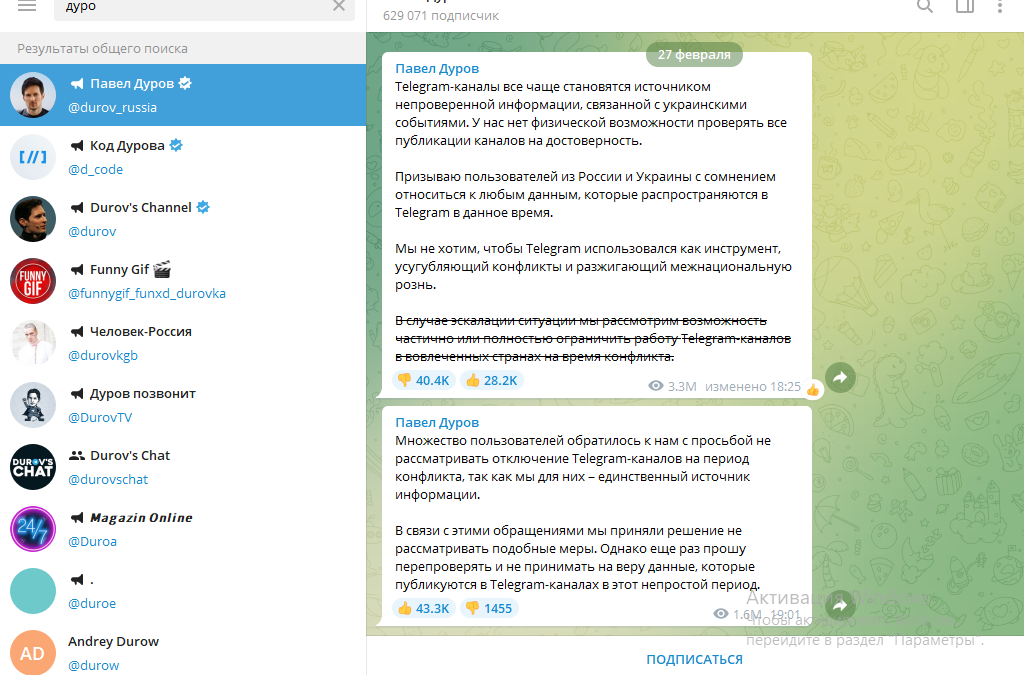Open the teal avatar of @duroe

point(33,591)
